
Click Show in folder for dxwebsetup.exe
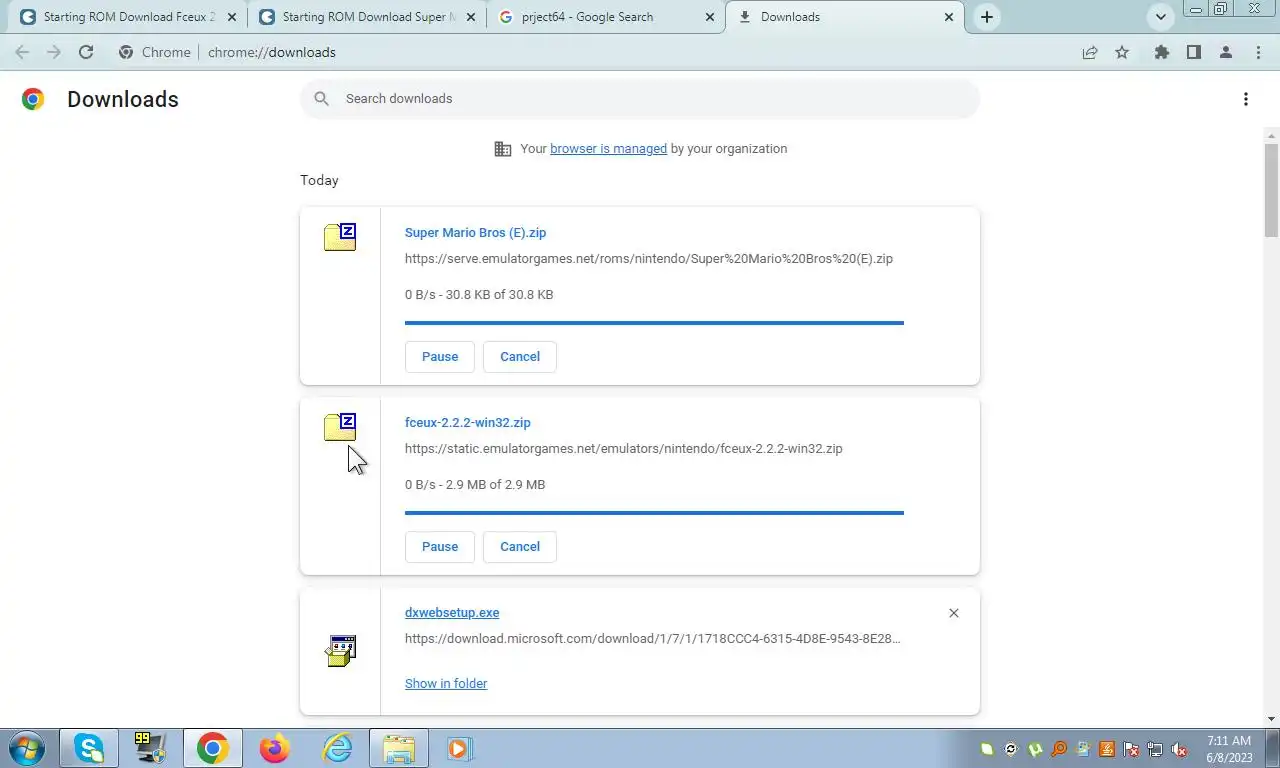tap(446, 684)
